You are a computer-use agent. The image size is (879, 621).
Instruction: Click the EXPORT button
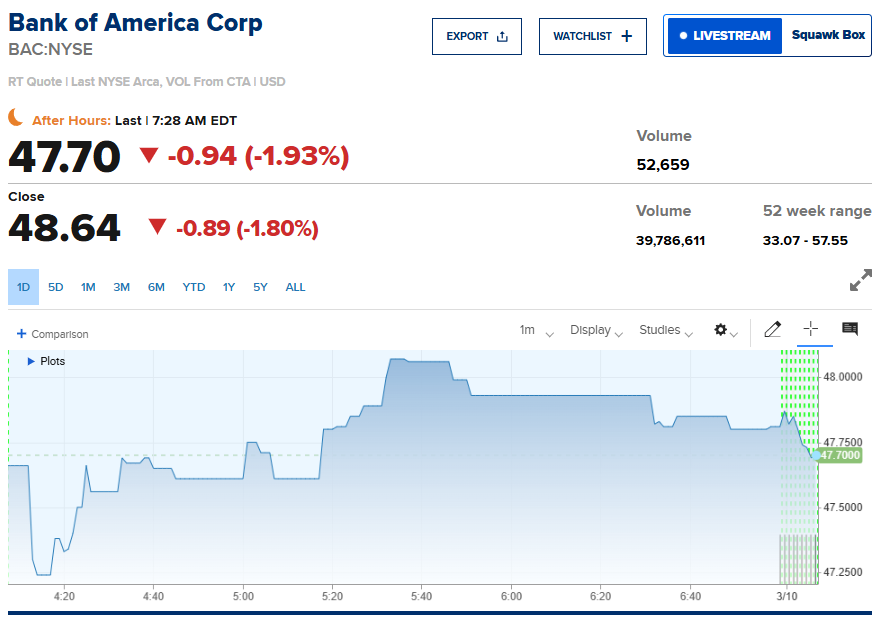[477, 36]
